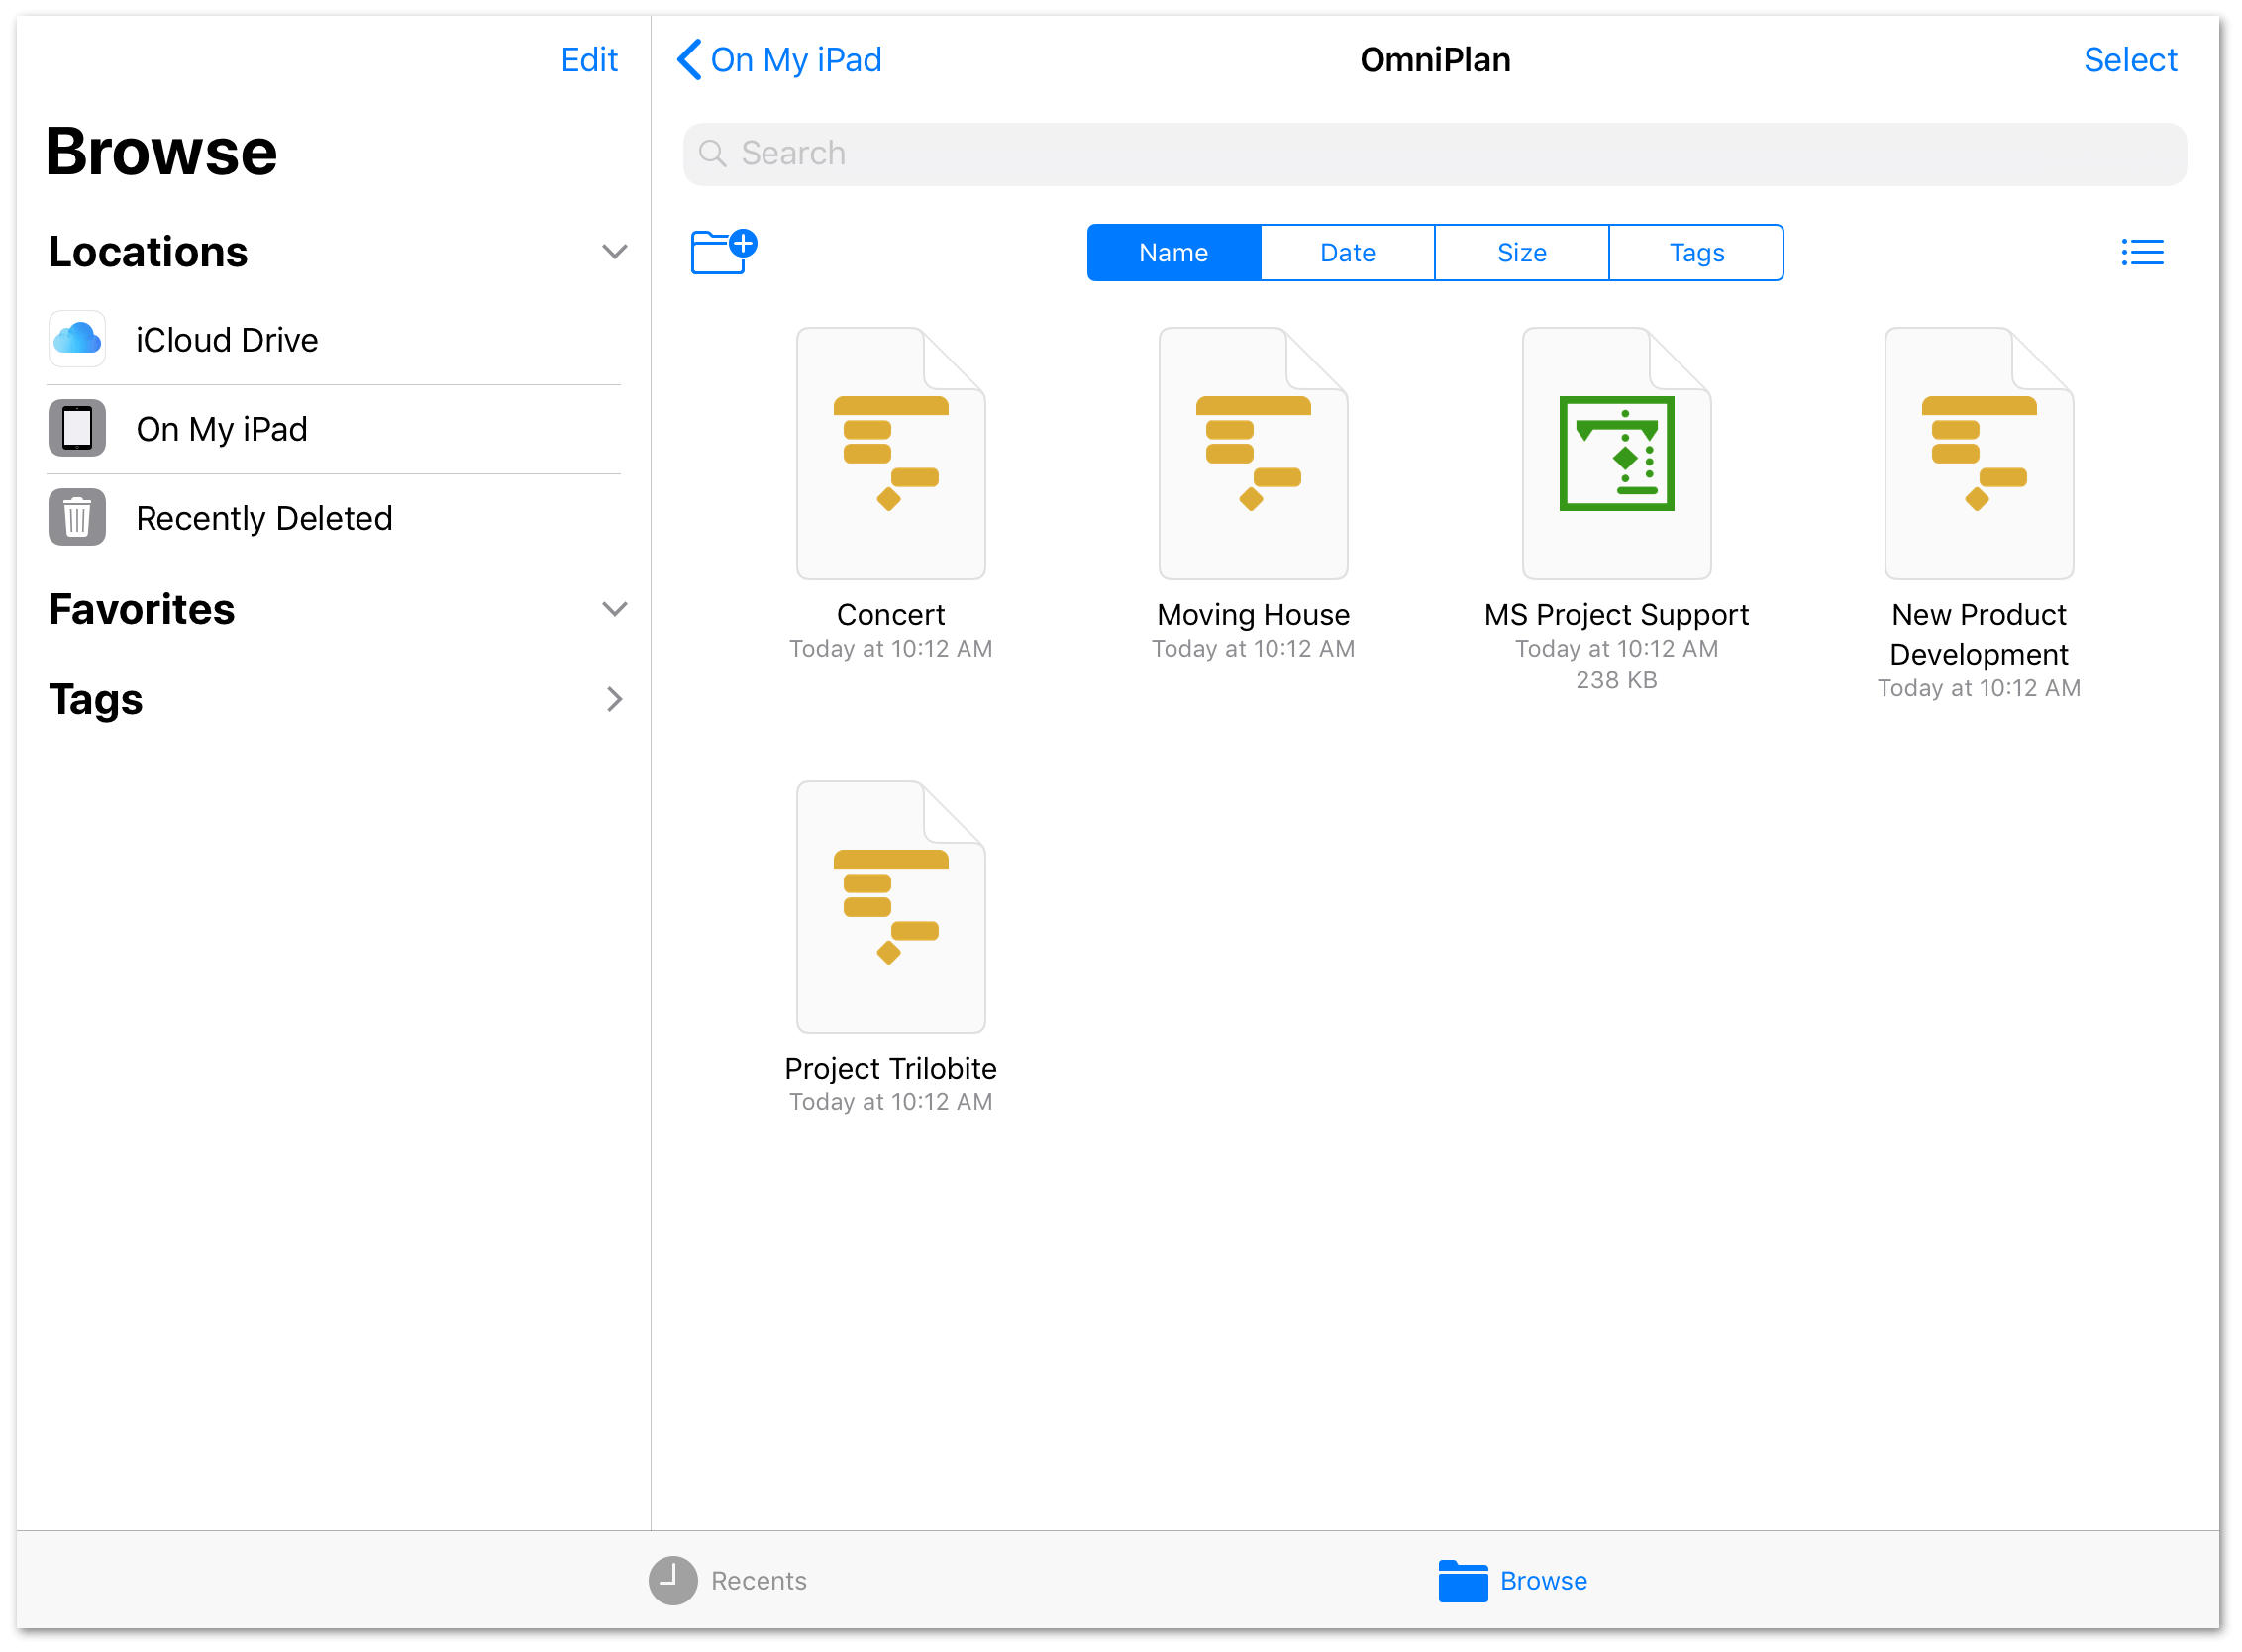Viewport: 2242px width, 1652px height.
Task: Expand the Tags section chevron
Action: click(614, 699)
